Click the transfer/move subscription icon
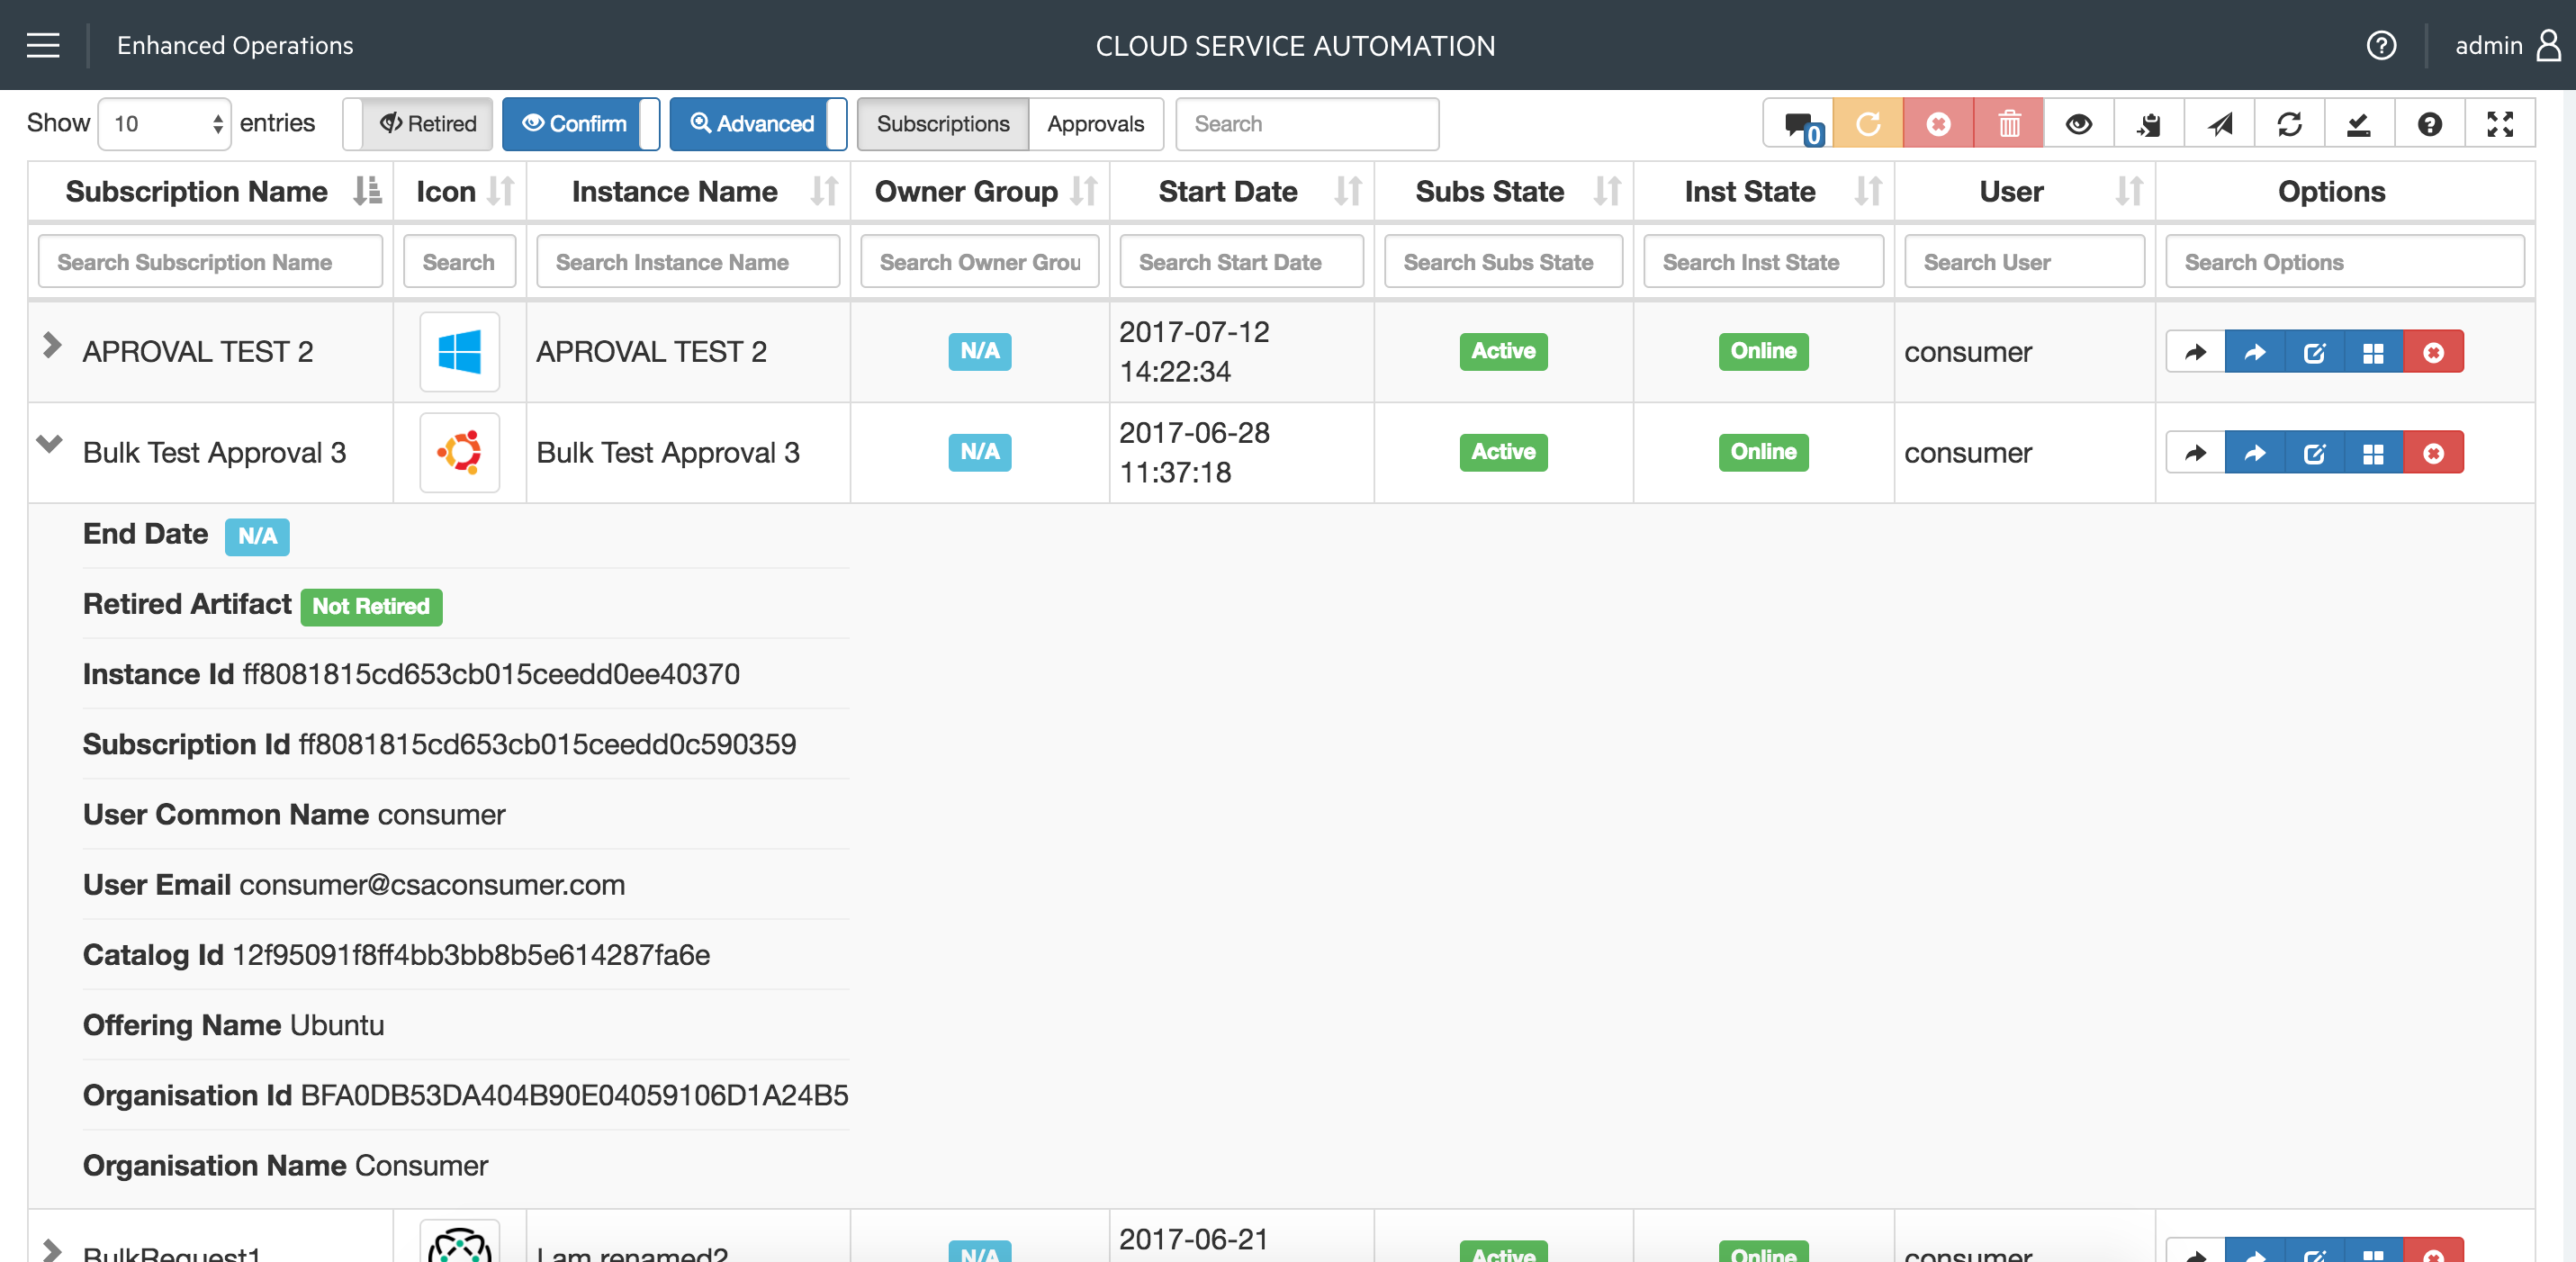The height and width of the screenshot is (1262, 2576). [x=2257, y=350]
